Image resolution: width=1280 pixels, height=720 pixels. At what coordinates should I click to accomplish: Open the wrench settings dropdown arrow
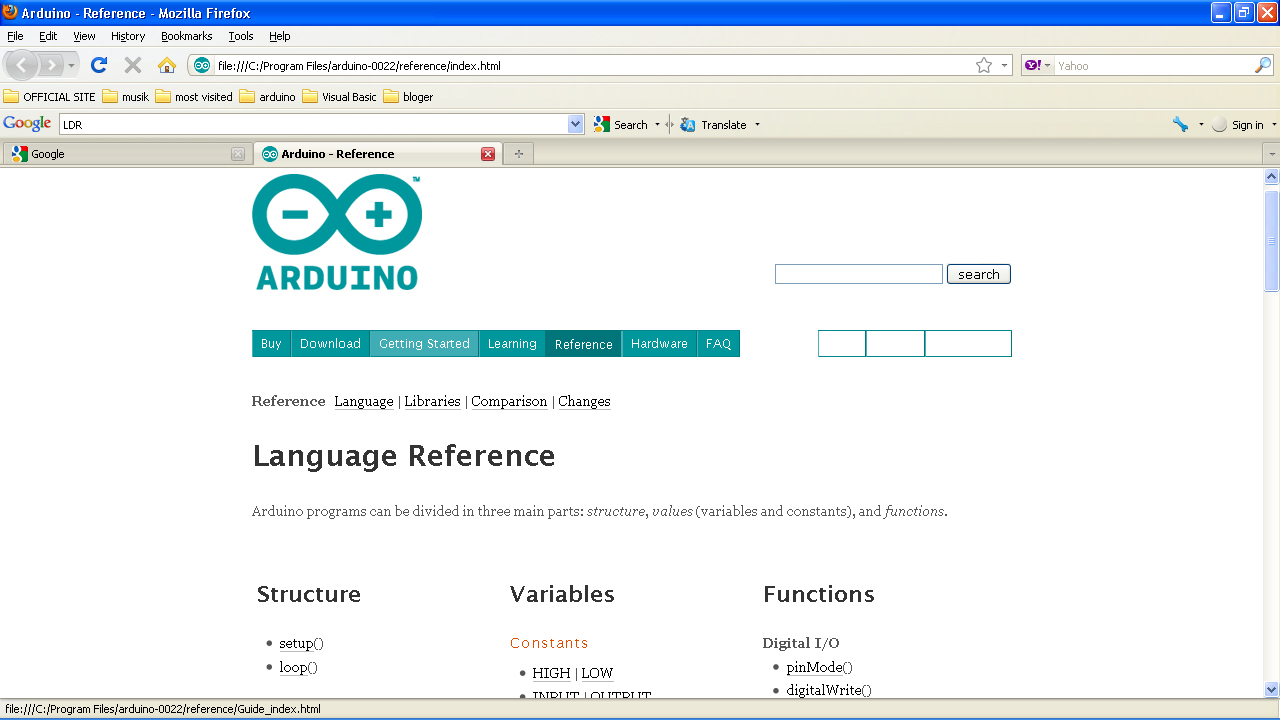coord(1201,125)
